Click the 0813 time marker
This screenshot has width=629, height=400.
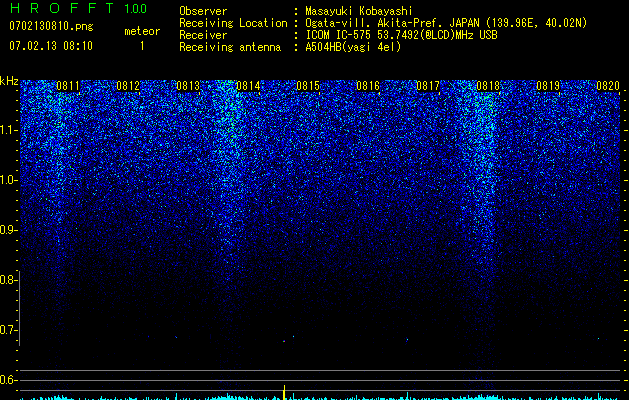[x=188, y=86]
